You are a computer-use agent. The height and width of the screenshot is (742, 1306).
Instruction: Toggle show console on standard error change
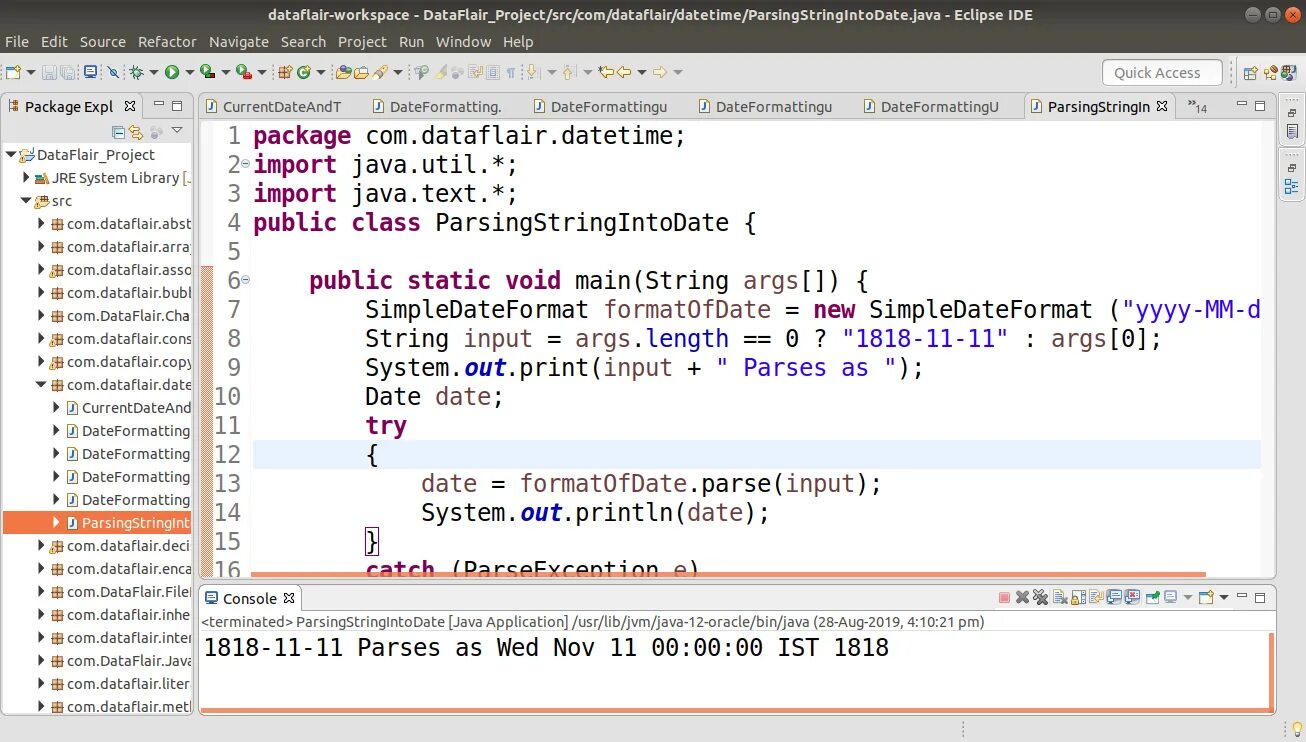(x=1133, y=598)
